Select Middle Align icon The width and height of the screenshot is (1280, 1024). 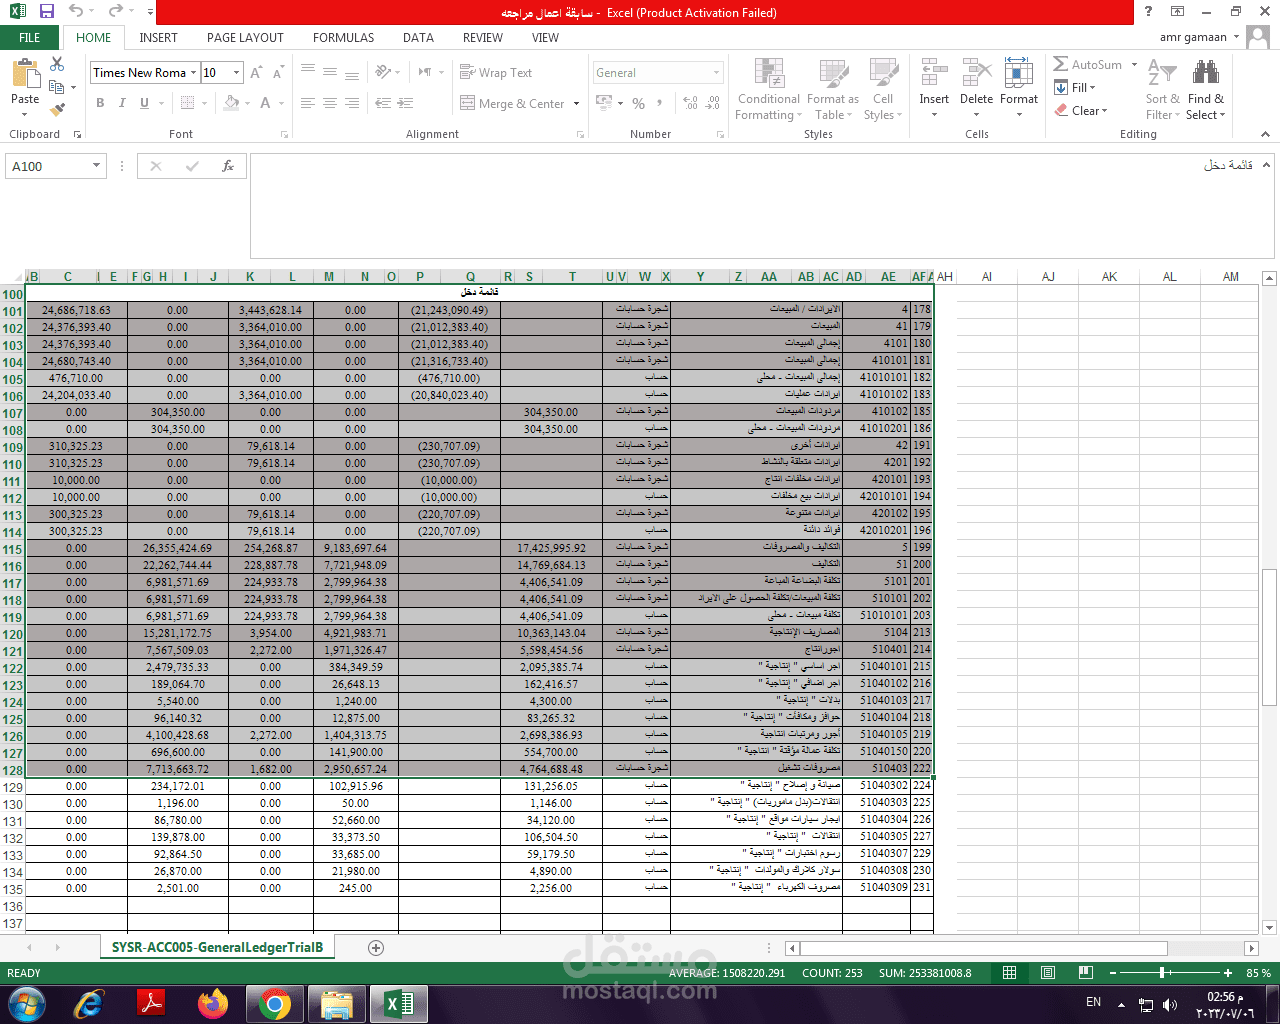click(330, 73)
